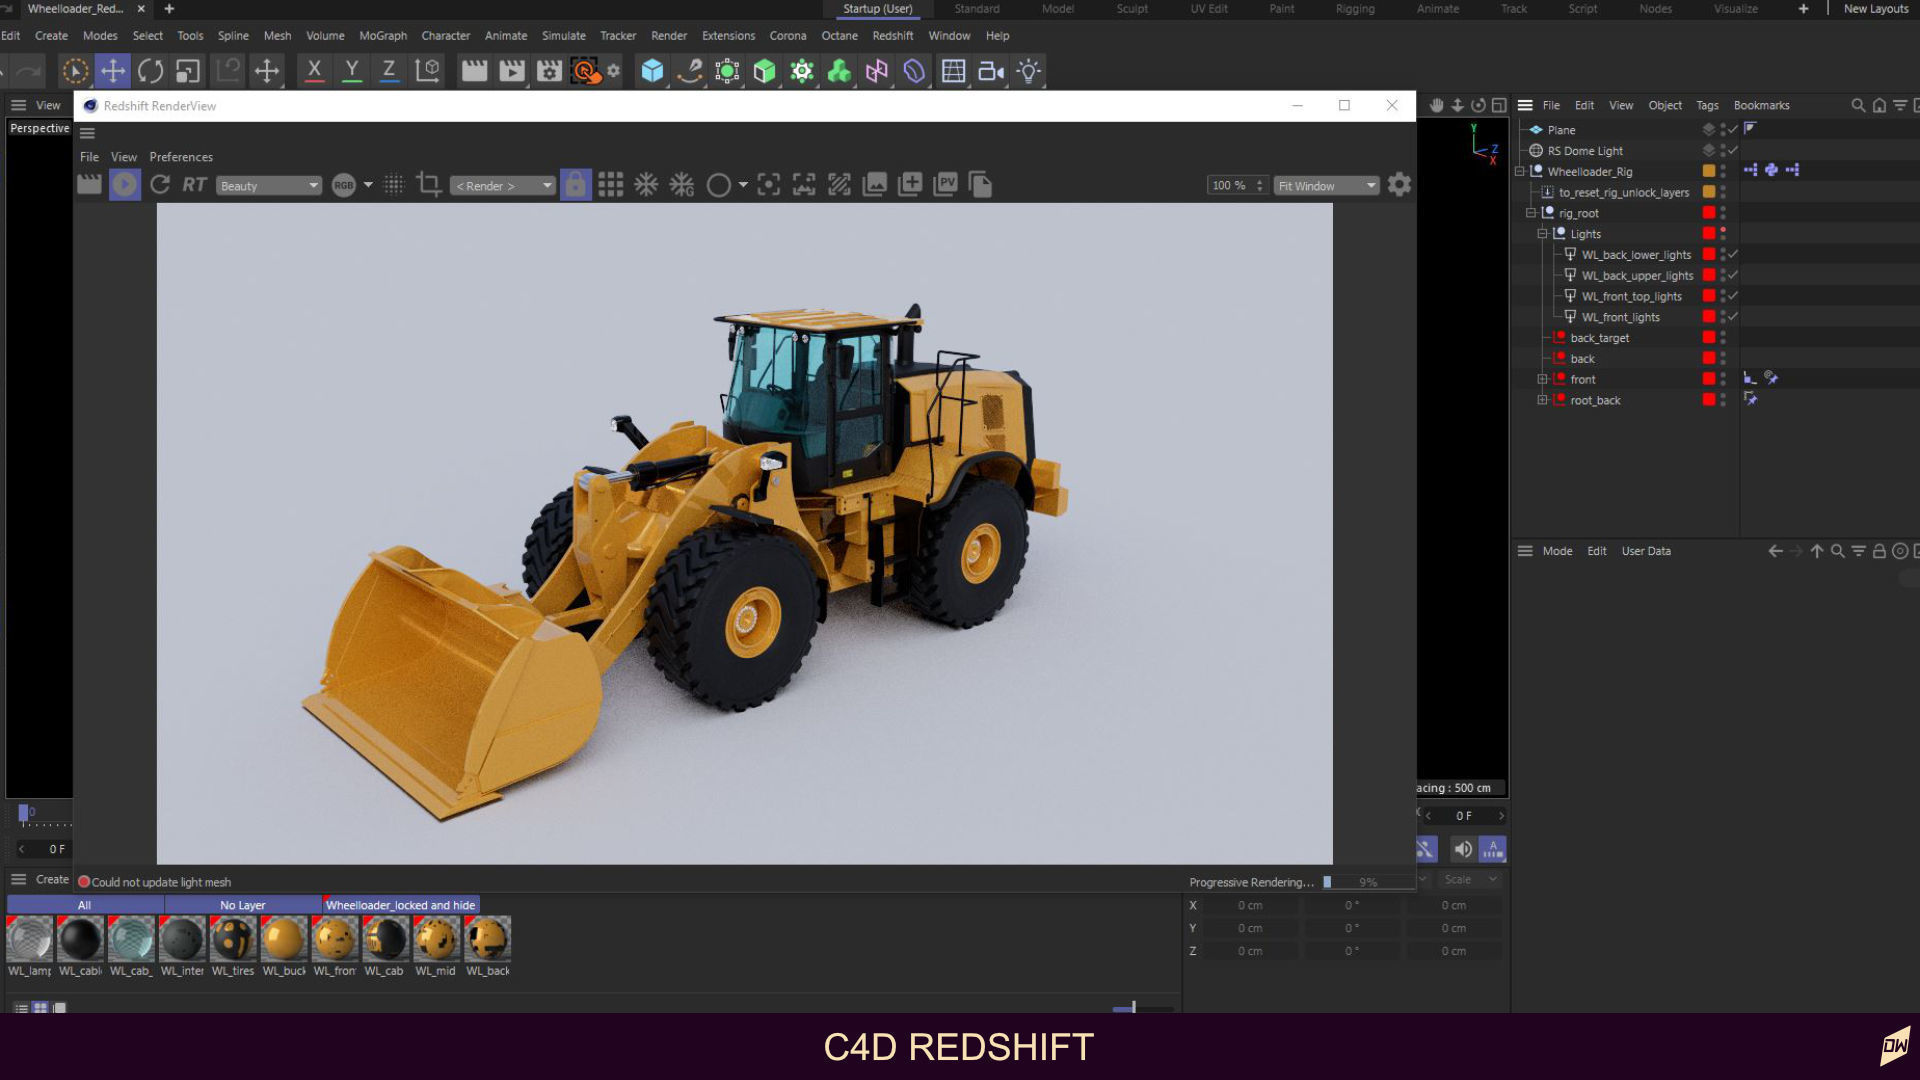Click the Attribute Manager User Data menu
Image resolution: width=1920 pixels, height=1080 pixels.
coord(1646,552)
